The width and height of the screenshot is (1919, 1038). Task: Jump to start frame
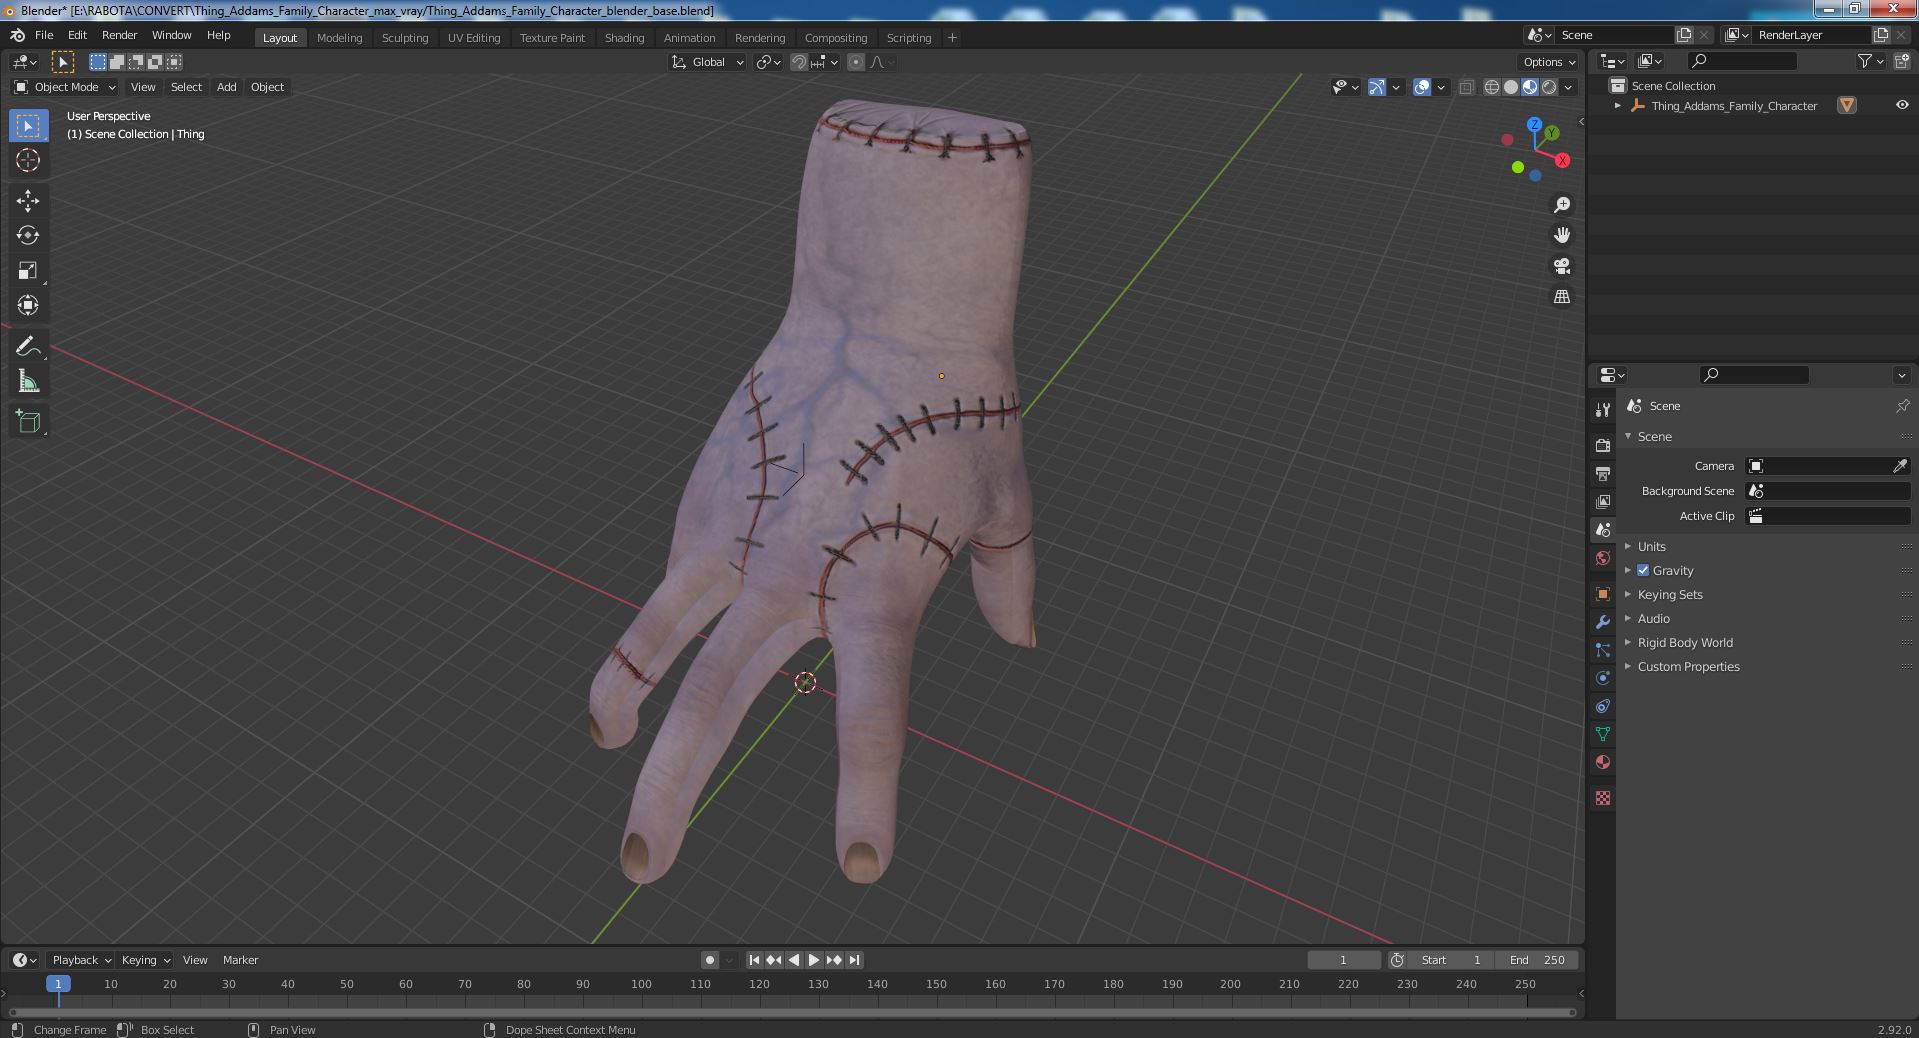(755, 960)
